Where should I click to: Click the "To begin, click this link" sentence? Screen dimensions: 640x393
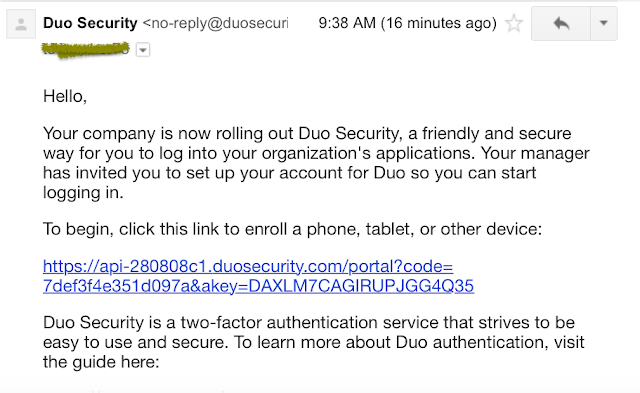point(292,229)
